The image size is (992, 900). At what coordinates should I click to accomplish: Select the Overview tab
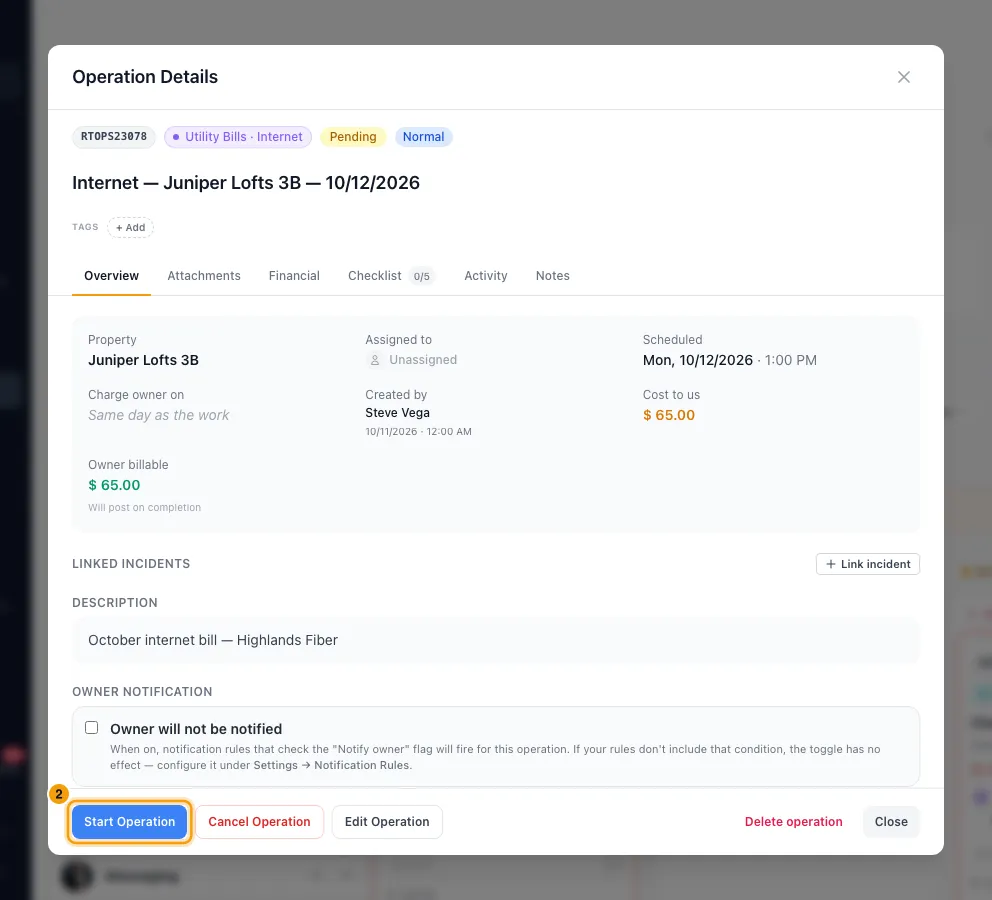click(x=111, y=276)
